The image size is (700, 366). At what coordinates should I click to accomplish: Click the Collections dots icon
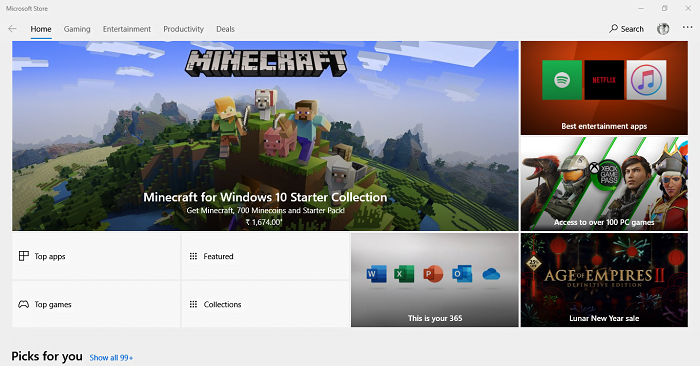click(x=193, y=304)
